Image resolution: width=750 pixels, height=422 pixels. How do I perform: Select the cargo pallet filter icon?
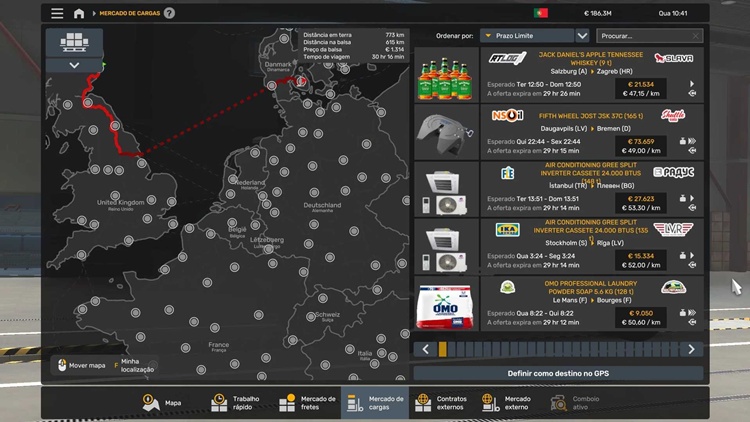coord(75,42)
